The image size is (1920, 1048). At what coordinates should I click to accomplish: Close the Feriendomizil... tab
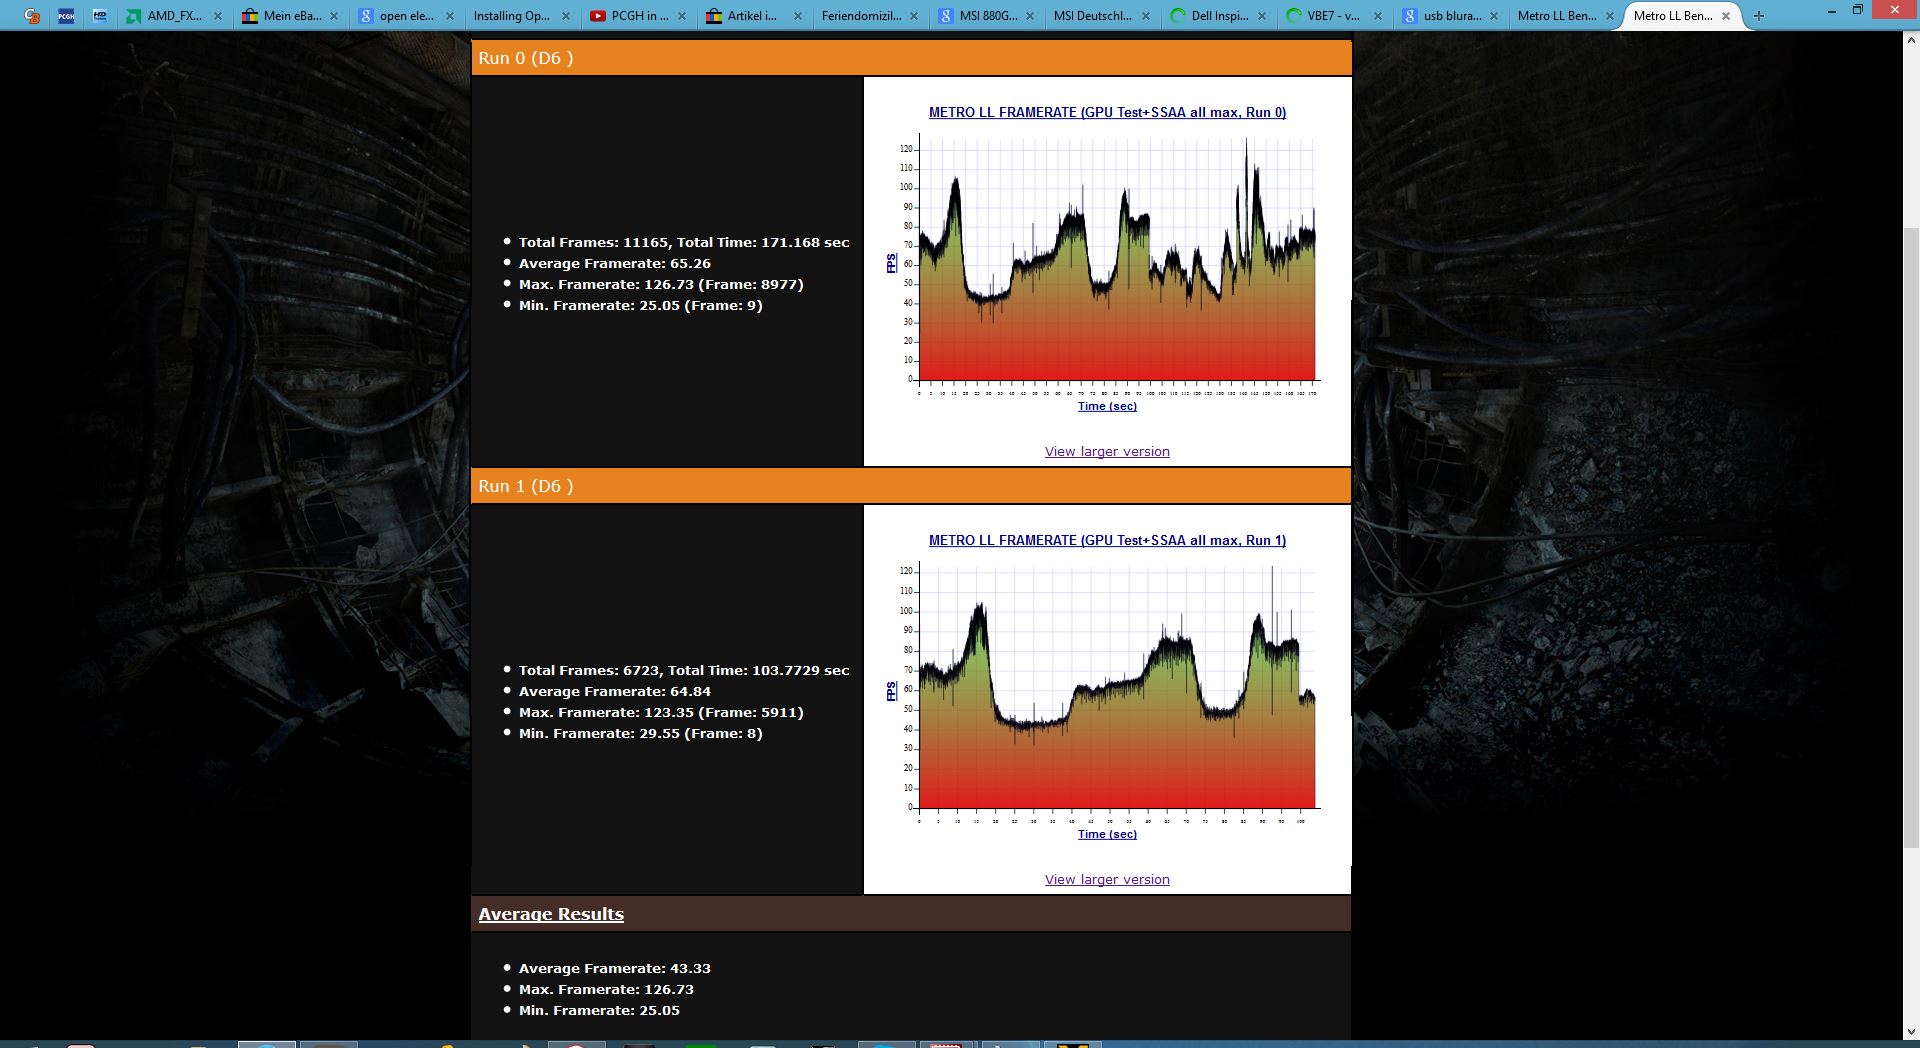914,16
